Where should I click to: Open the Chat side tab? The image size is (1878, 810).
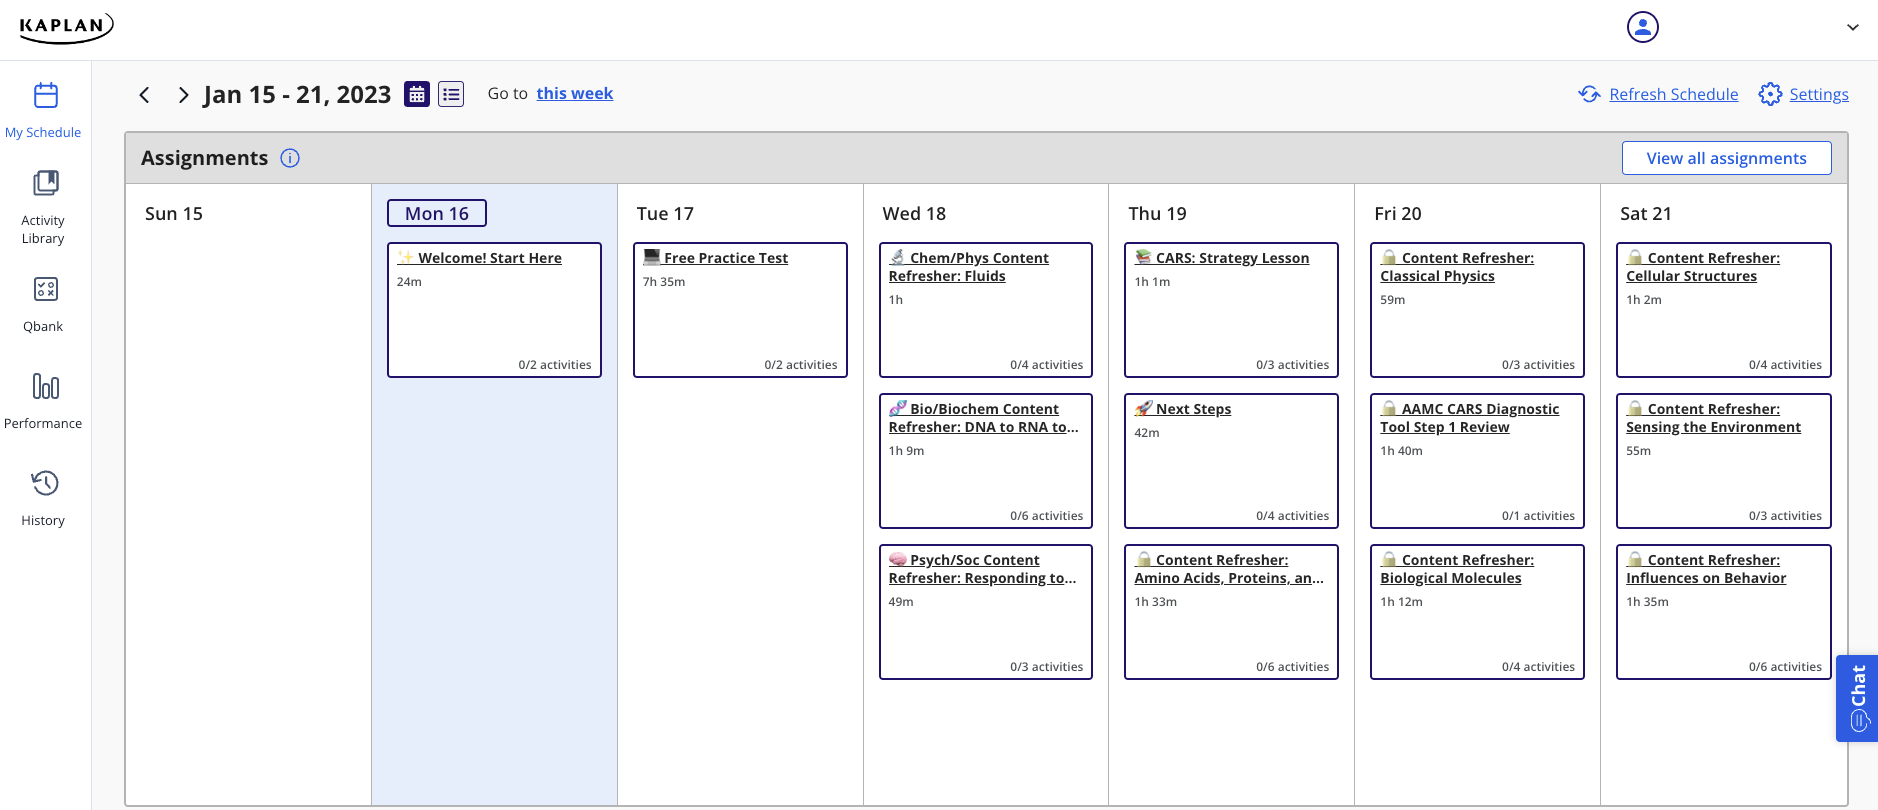1857,698
